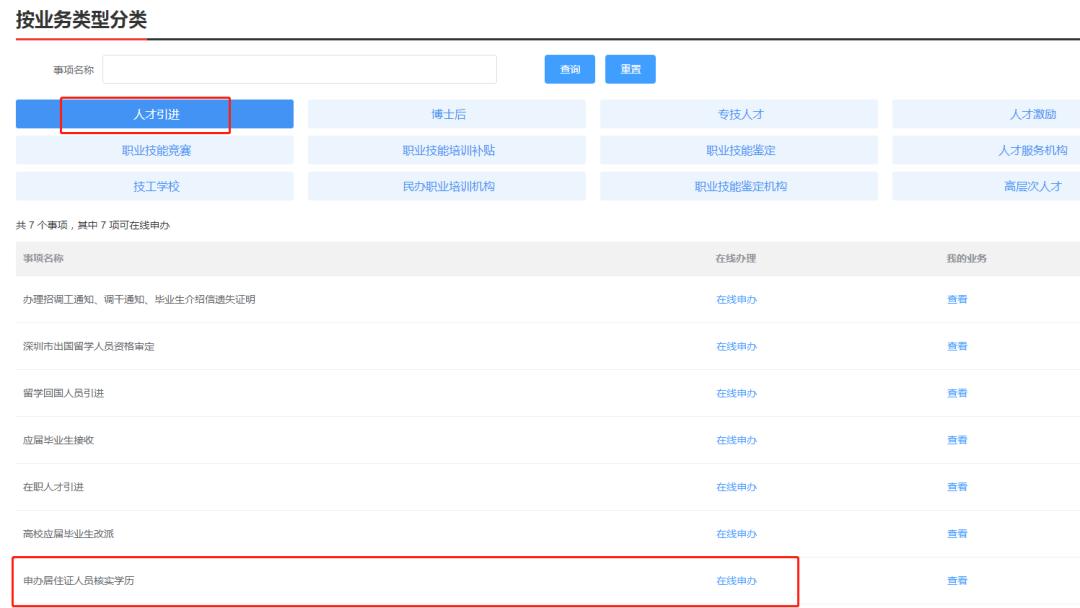
Task: Switch to 职业技能鉴定 category
Action: 739,150
